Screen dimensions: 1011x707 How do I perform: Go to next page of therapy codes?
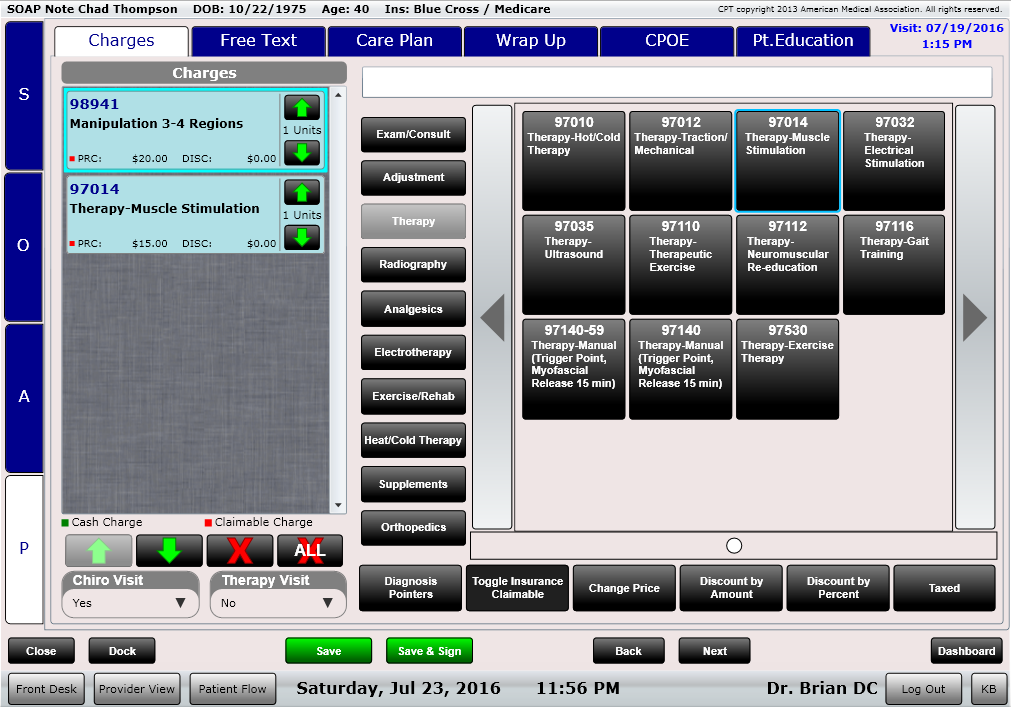pos(974,317)
